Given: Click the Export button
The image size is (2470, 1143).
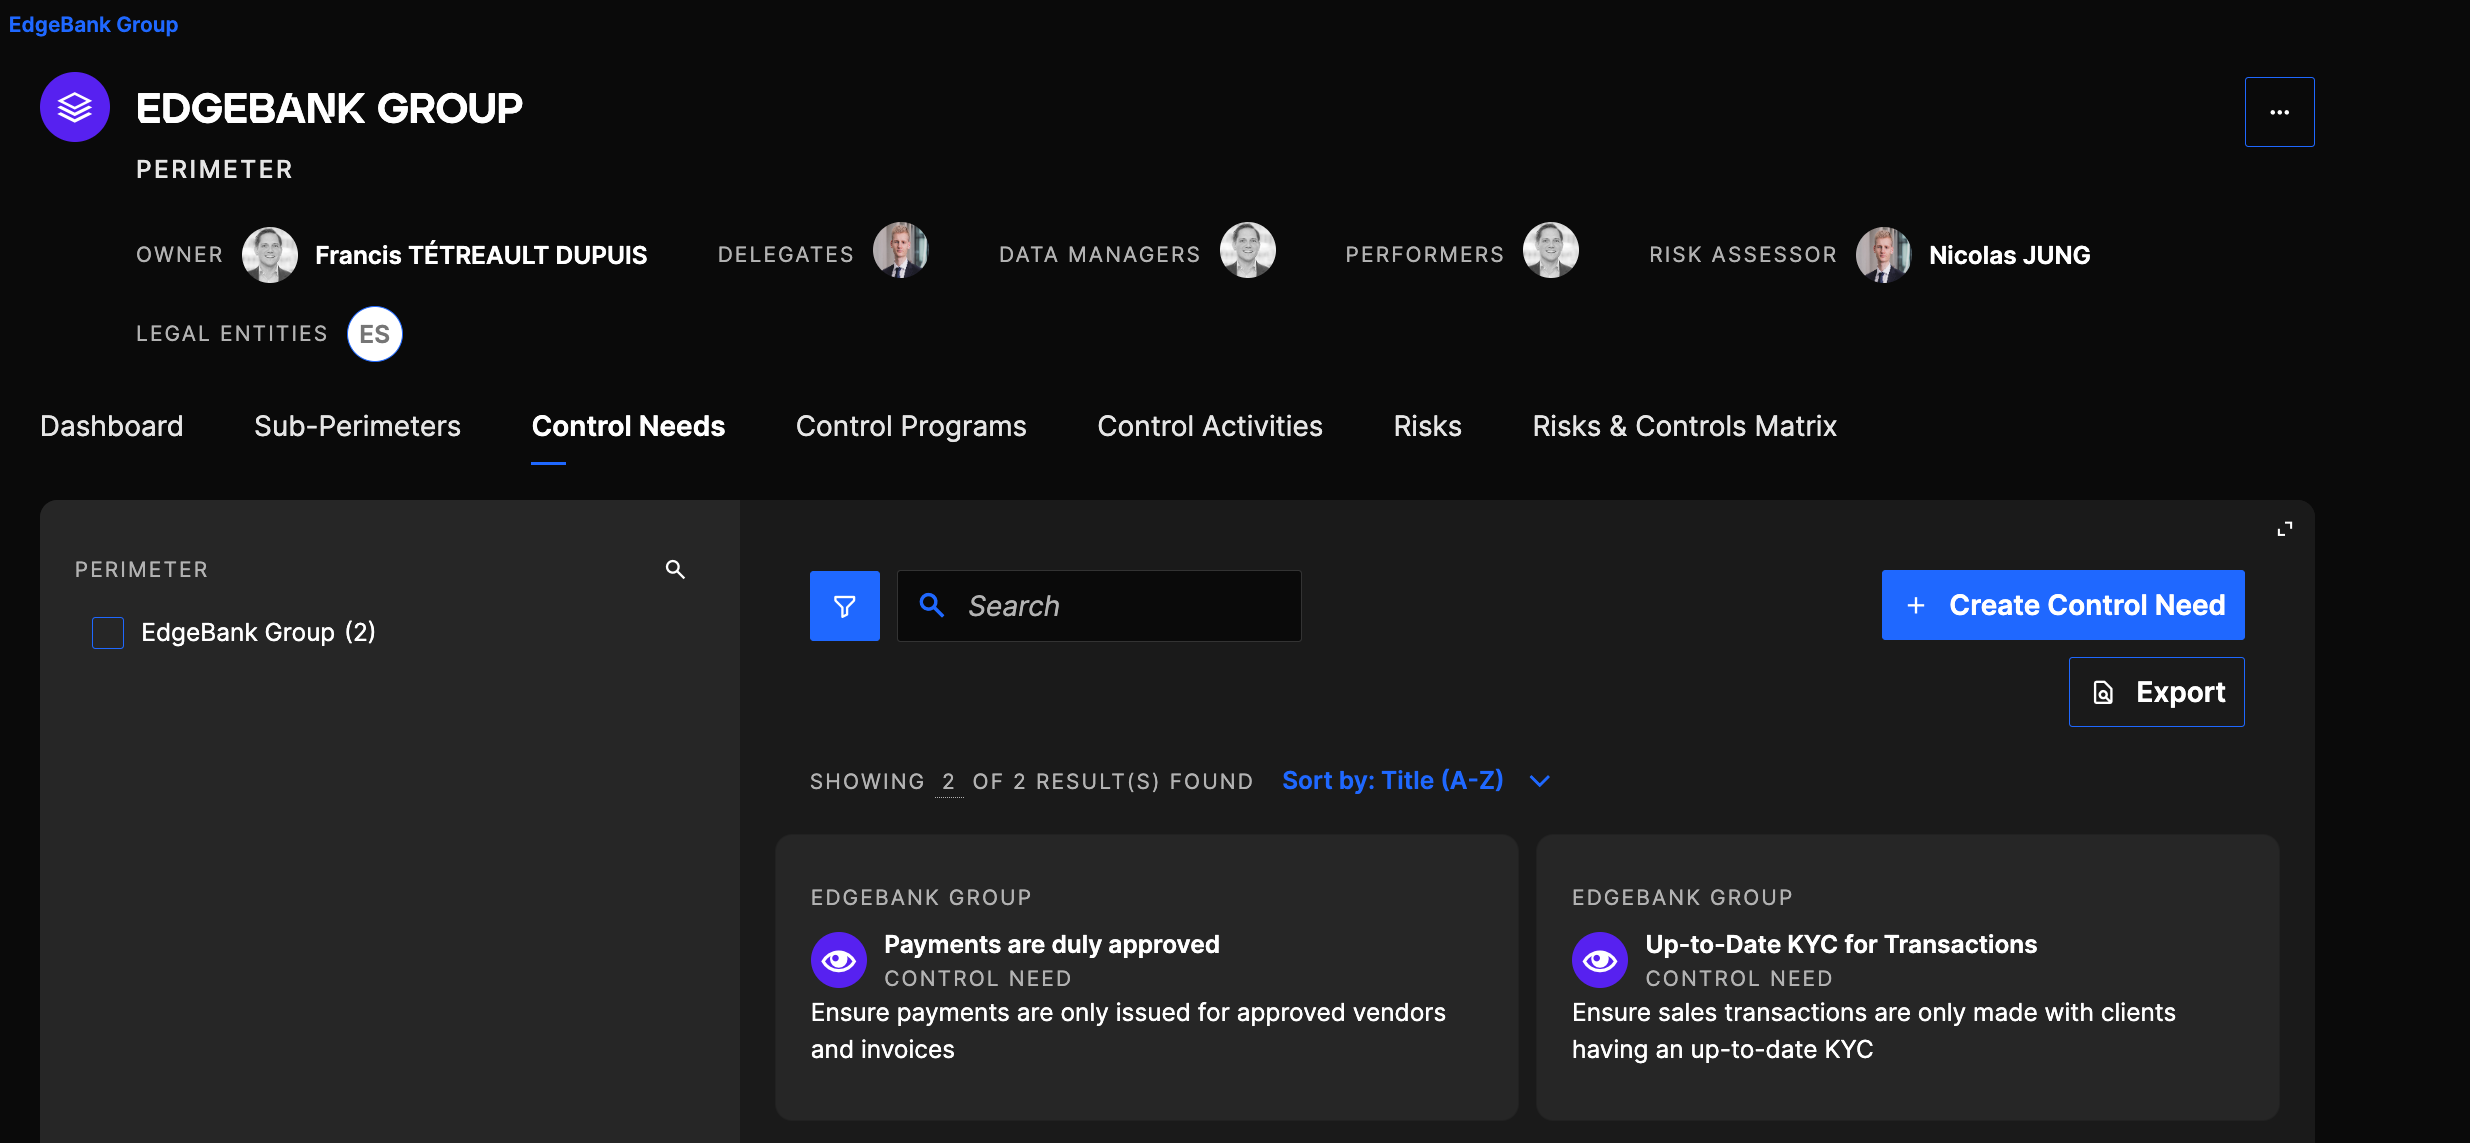Looking at the screenshot, I should pyautogui.click(x=2156, y=692).
